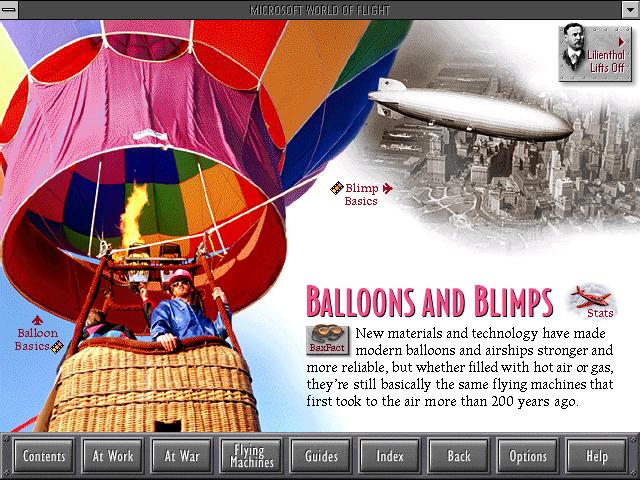This screenshot has height=480, width=640.
Task: Go to the At Work section
Action: [x=113, y=456]
